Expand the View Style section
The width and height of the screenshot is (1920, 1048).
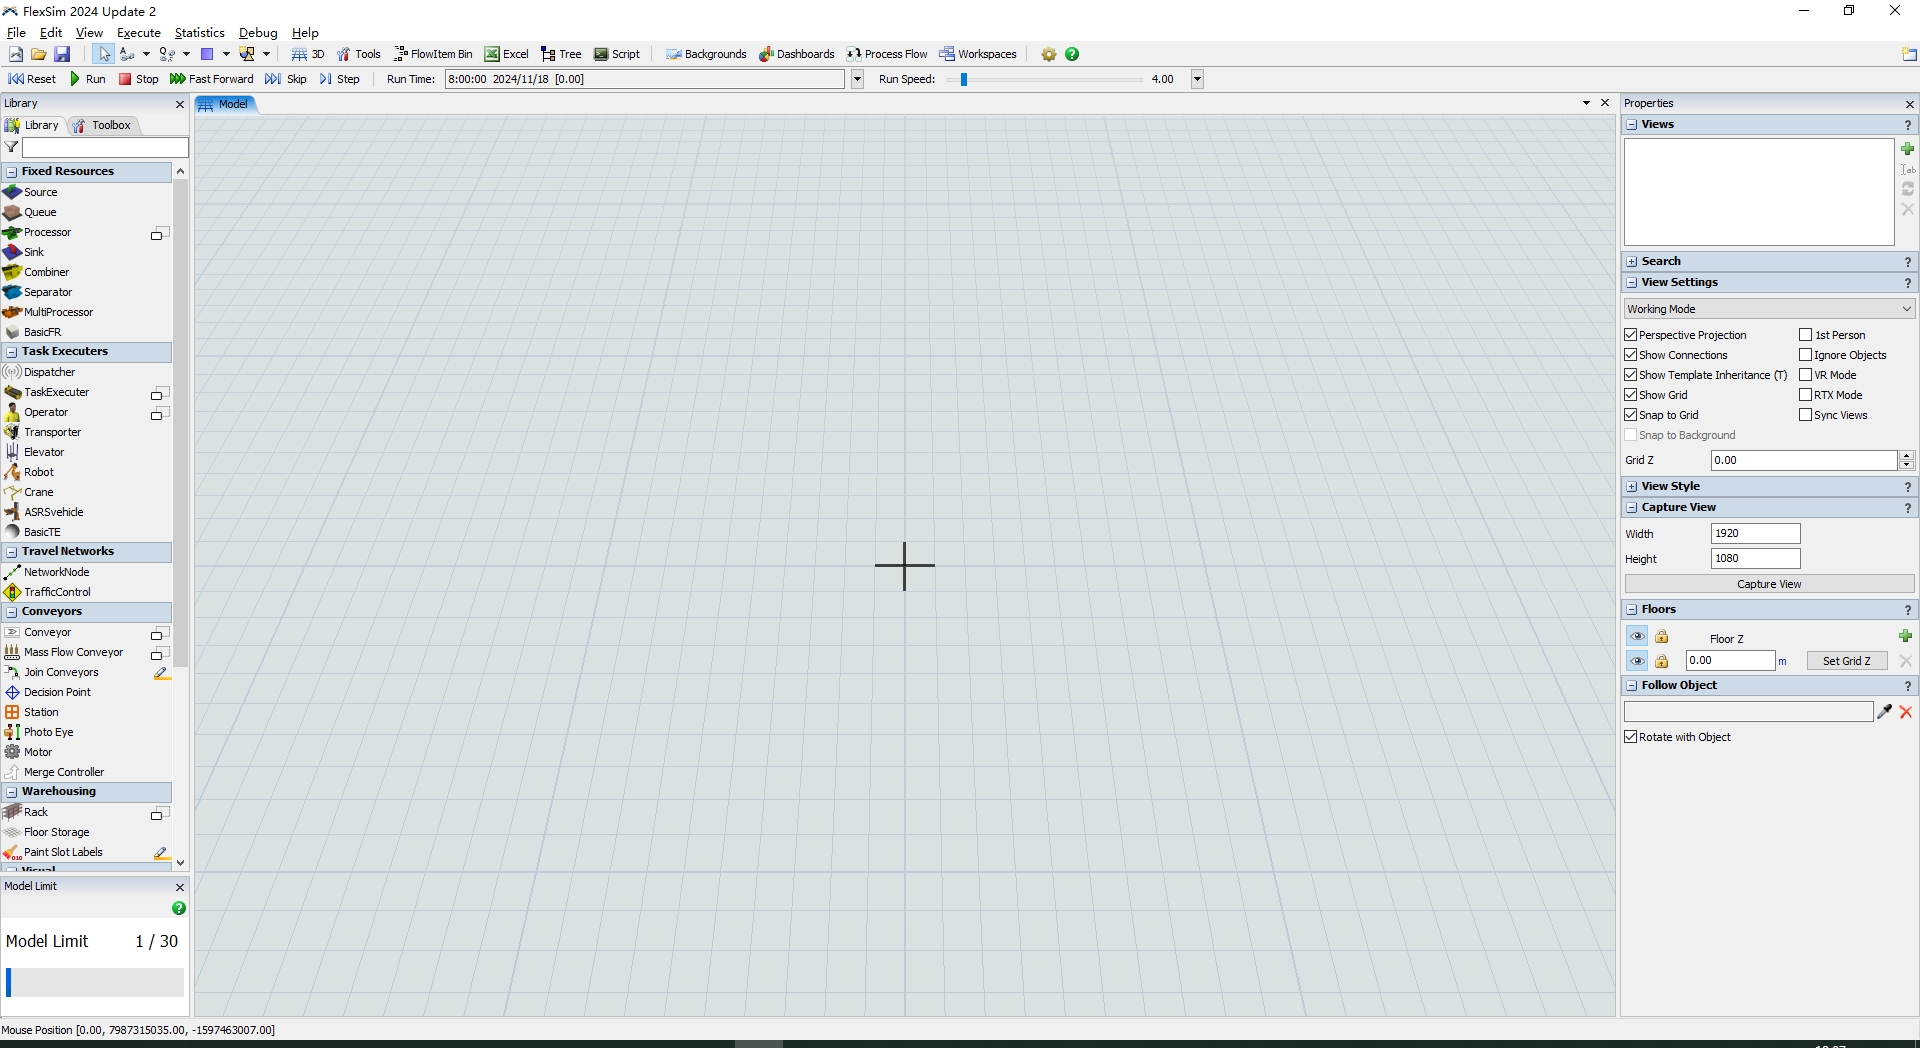(1632, 487)
